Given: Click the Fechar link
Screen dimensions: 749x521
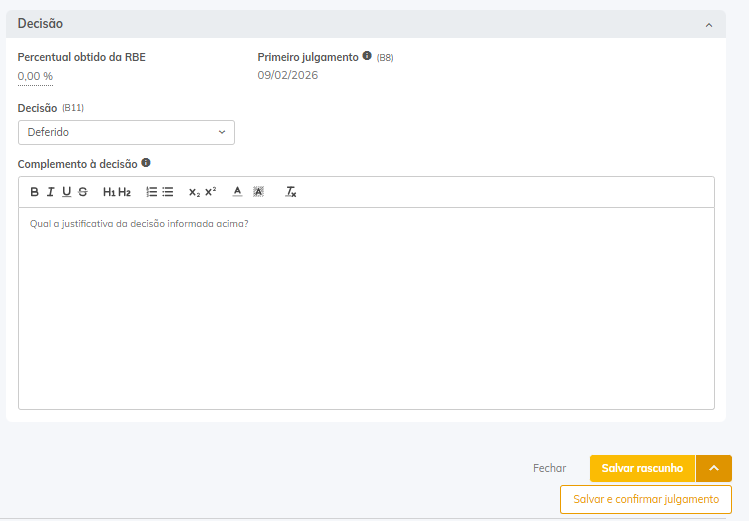Looking at the screenshot, I should coord(549,468).
